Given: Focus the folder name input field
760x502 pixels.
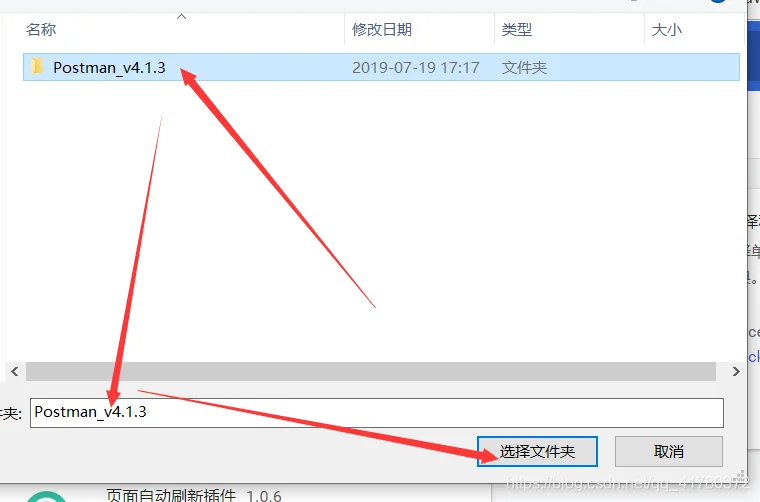Looking at the screenshot, I should pos(377,413).
